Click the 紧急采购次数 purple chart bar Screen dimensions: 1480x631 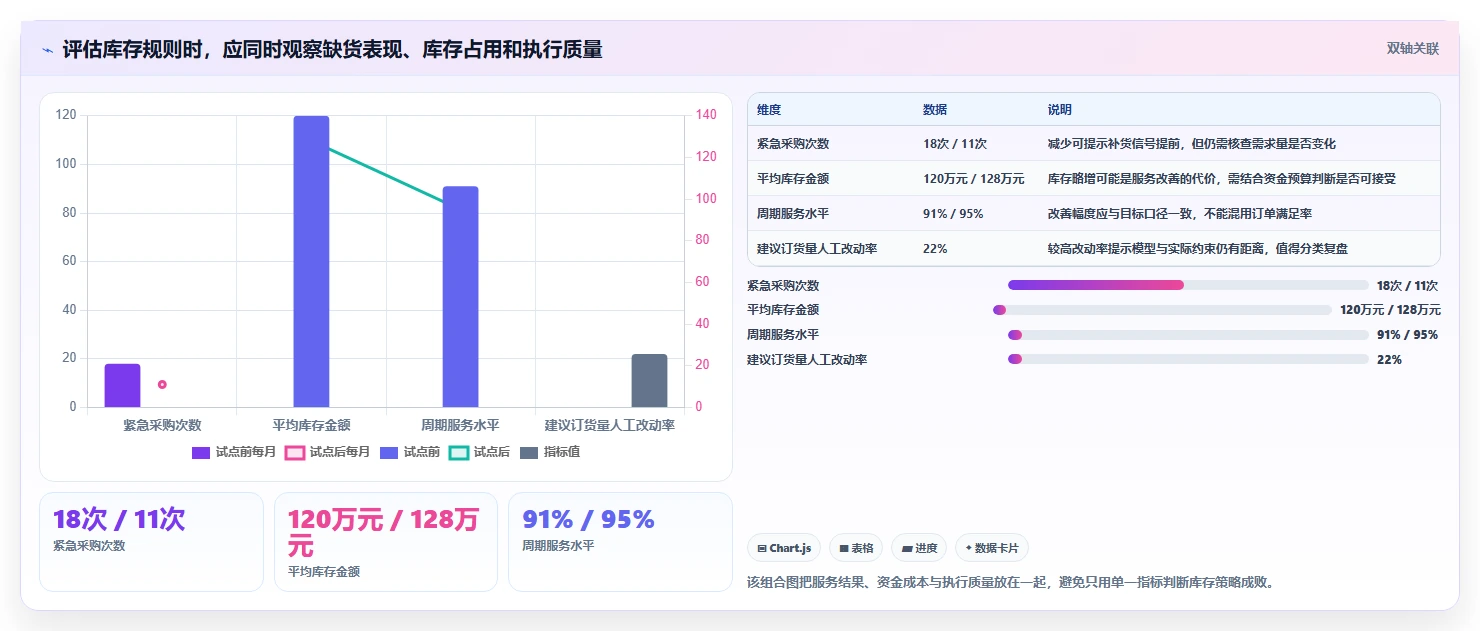tap(122, 386)
